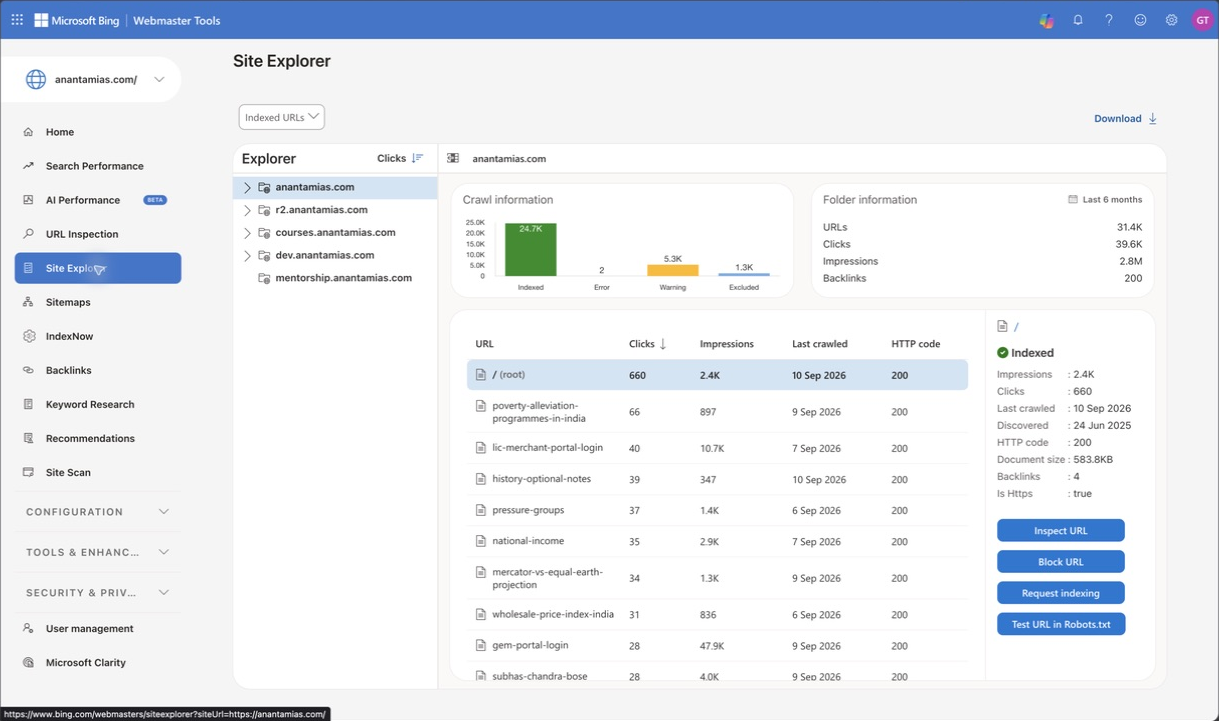This screenshot has height=721, width=1219.
Task: Open the Copilot icon in header
Action: [x=1046, y=20]
